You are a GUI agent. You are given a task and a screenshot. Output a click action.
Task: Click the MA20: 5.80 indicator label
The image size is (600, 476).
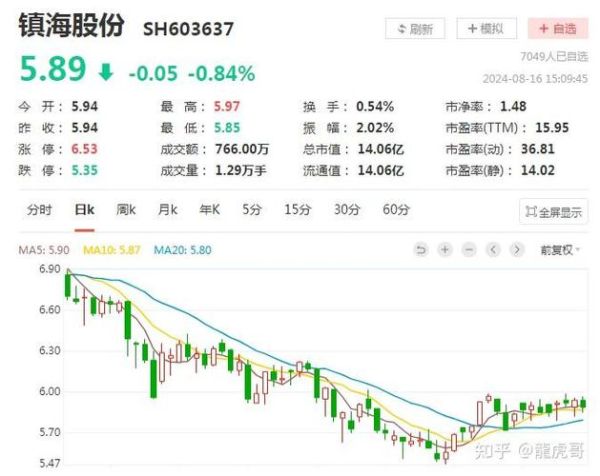coord(183,250)
